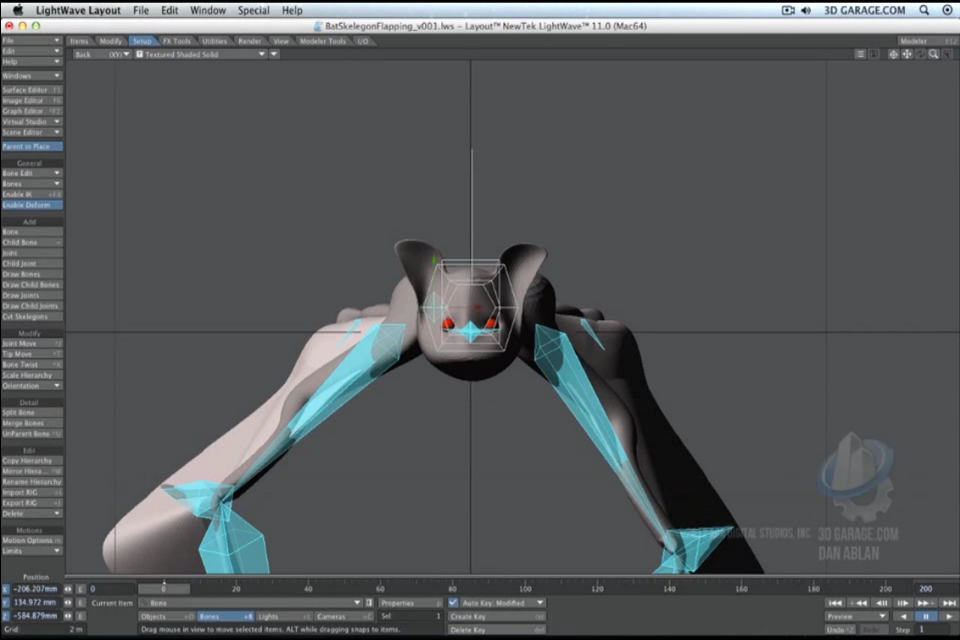The width and height of the screenshot is (960, 640).
Task: Switch to the Render tab
Action: [249, 41]
